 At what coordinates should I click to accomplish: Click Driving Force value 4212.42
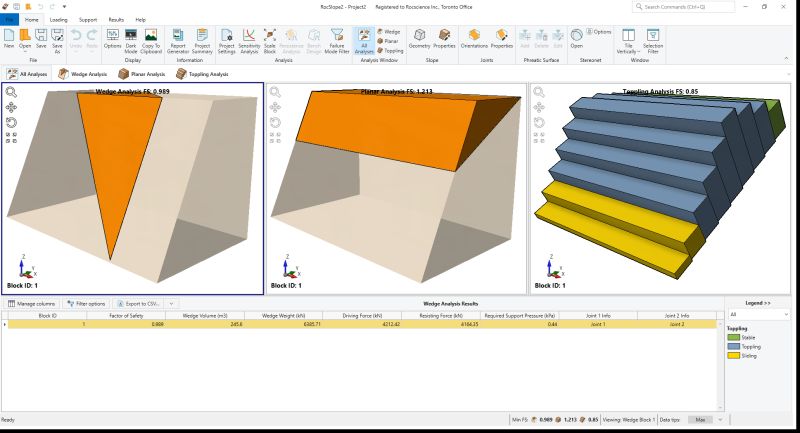pyautogui.click(x=391, y=324)
